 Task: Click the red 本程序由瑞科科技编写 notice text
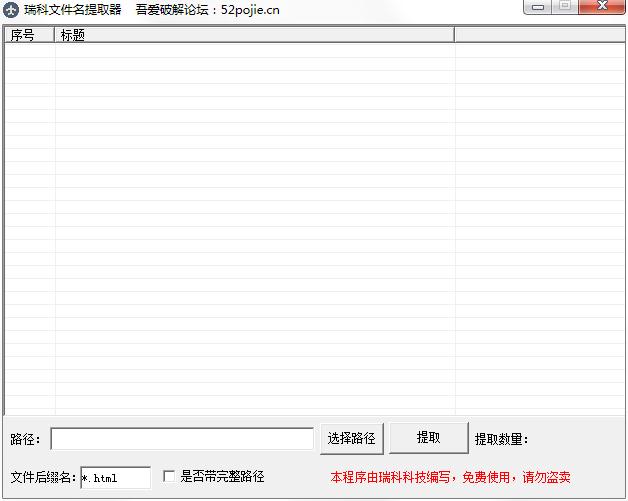coord(450,478)
